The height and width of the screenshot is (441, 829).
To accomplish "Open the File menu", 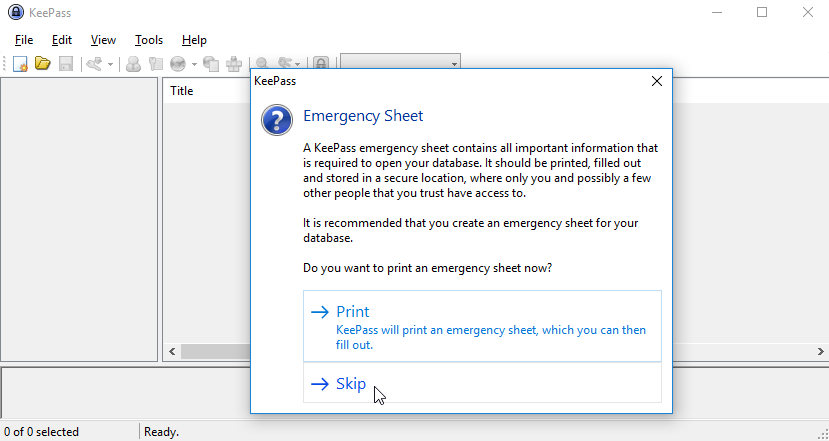I will (x=24, y=40).
